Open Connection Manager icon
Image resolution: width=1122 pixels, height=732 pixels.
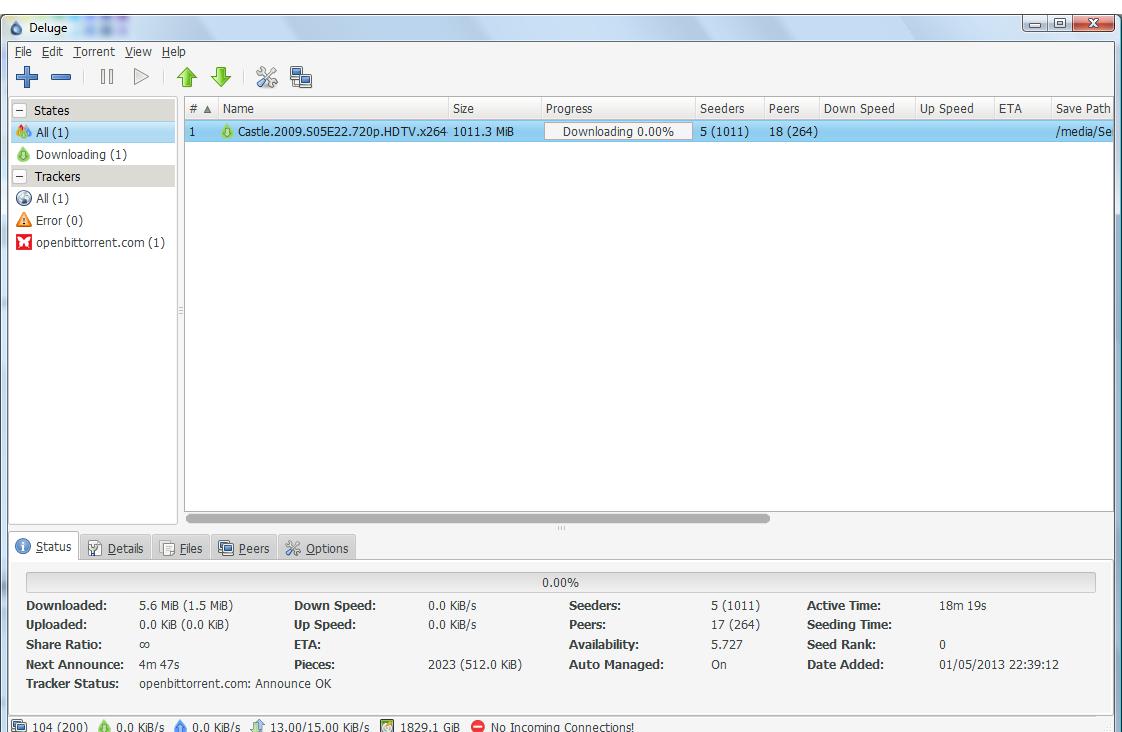[x=301, y=77]
